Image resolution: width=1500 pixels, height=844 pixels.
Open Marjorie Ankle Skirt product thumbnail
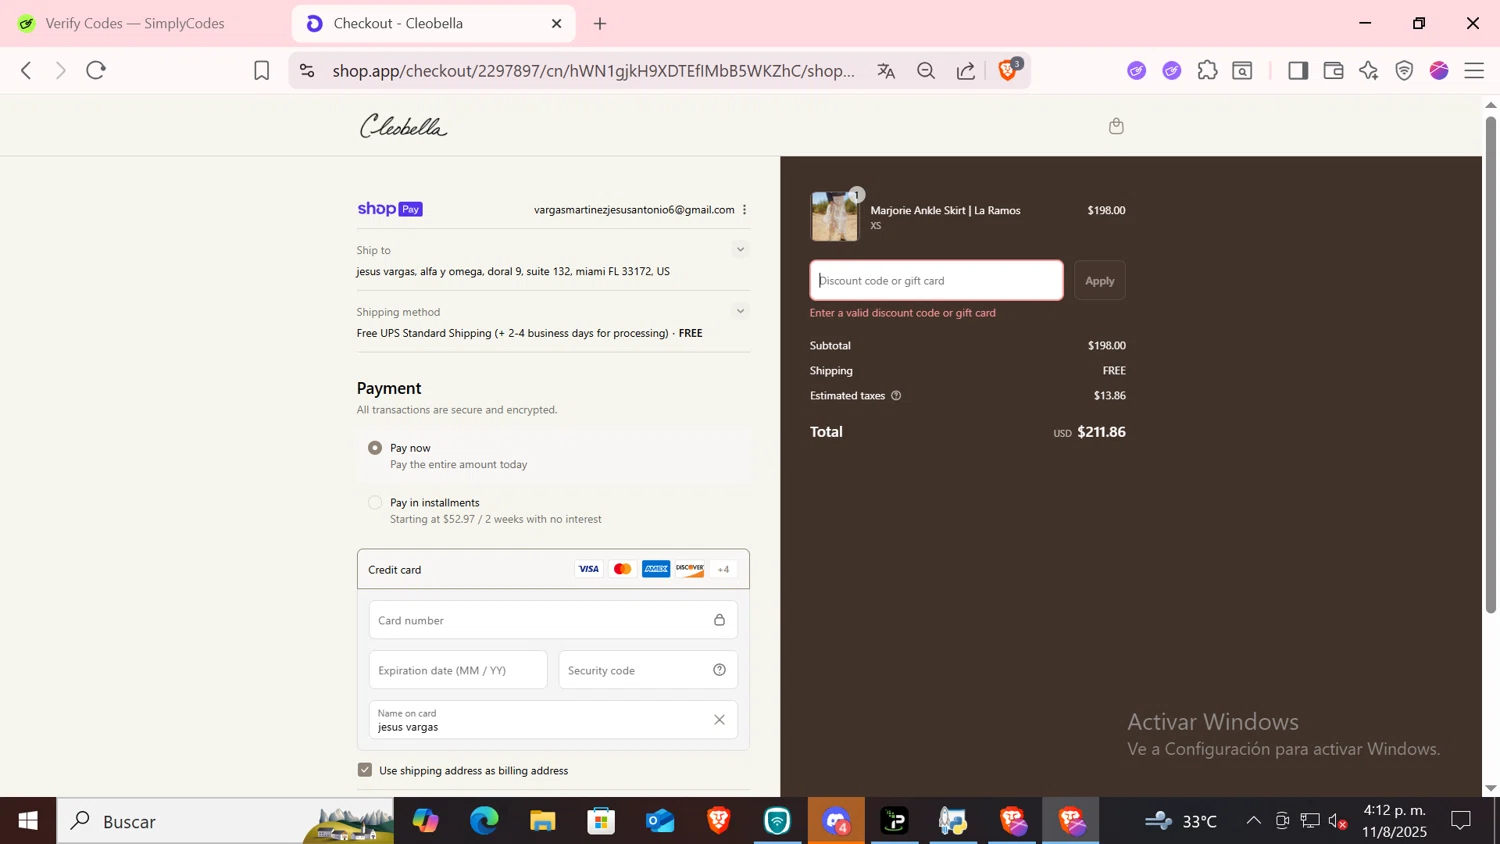pyautogui.click(x=834, y=217)
